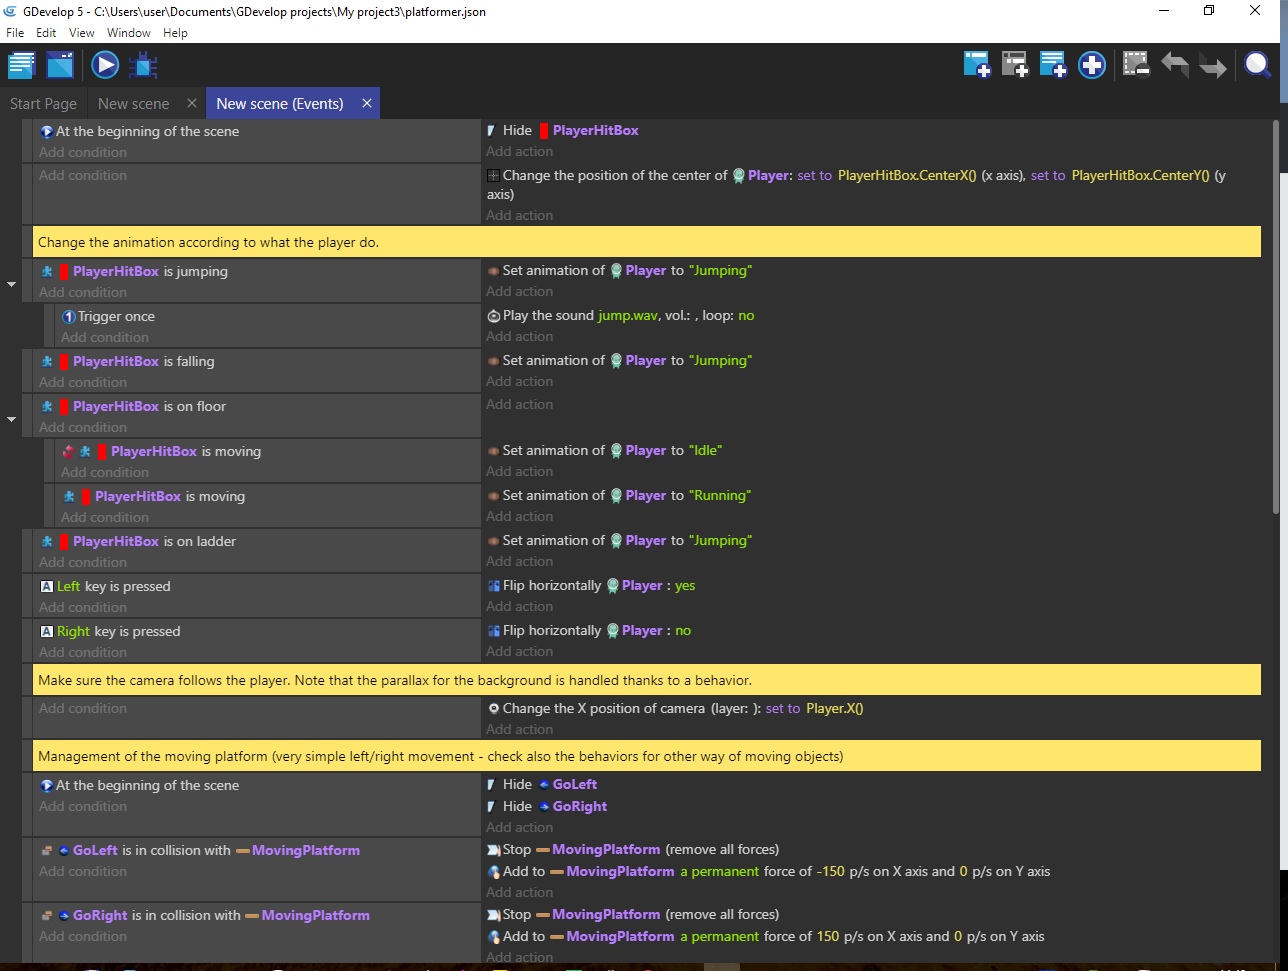The image size is (1288, 971).
Task: Add action below Hide PlayerHitBox
Action: coord(519,152)
